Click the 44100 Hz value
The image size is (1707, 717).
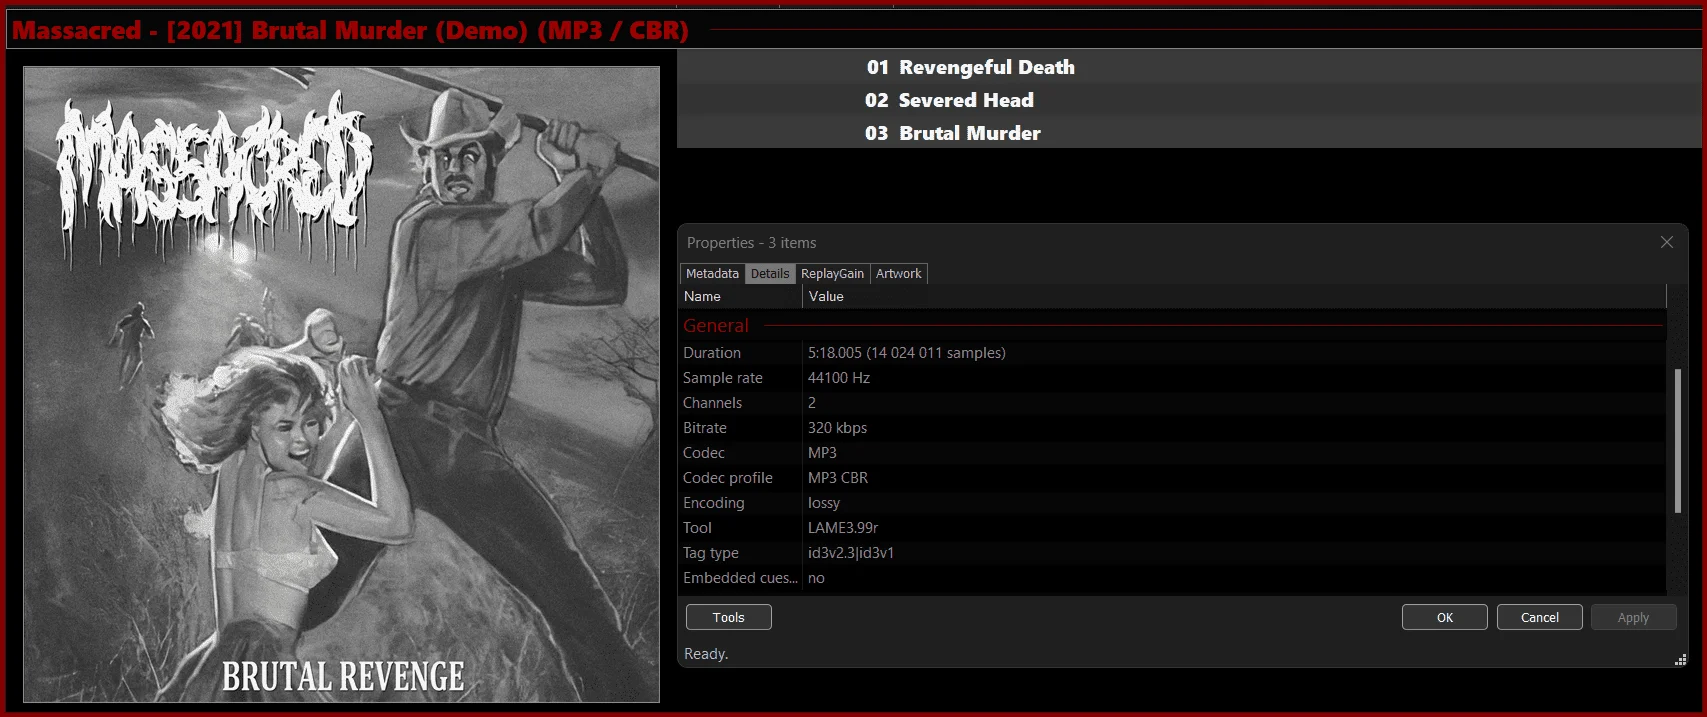839,378
